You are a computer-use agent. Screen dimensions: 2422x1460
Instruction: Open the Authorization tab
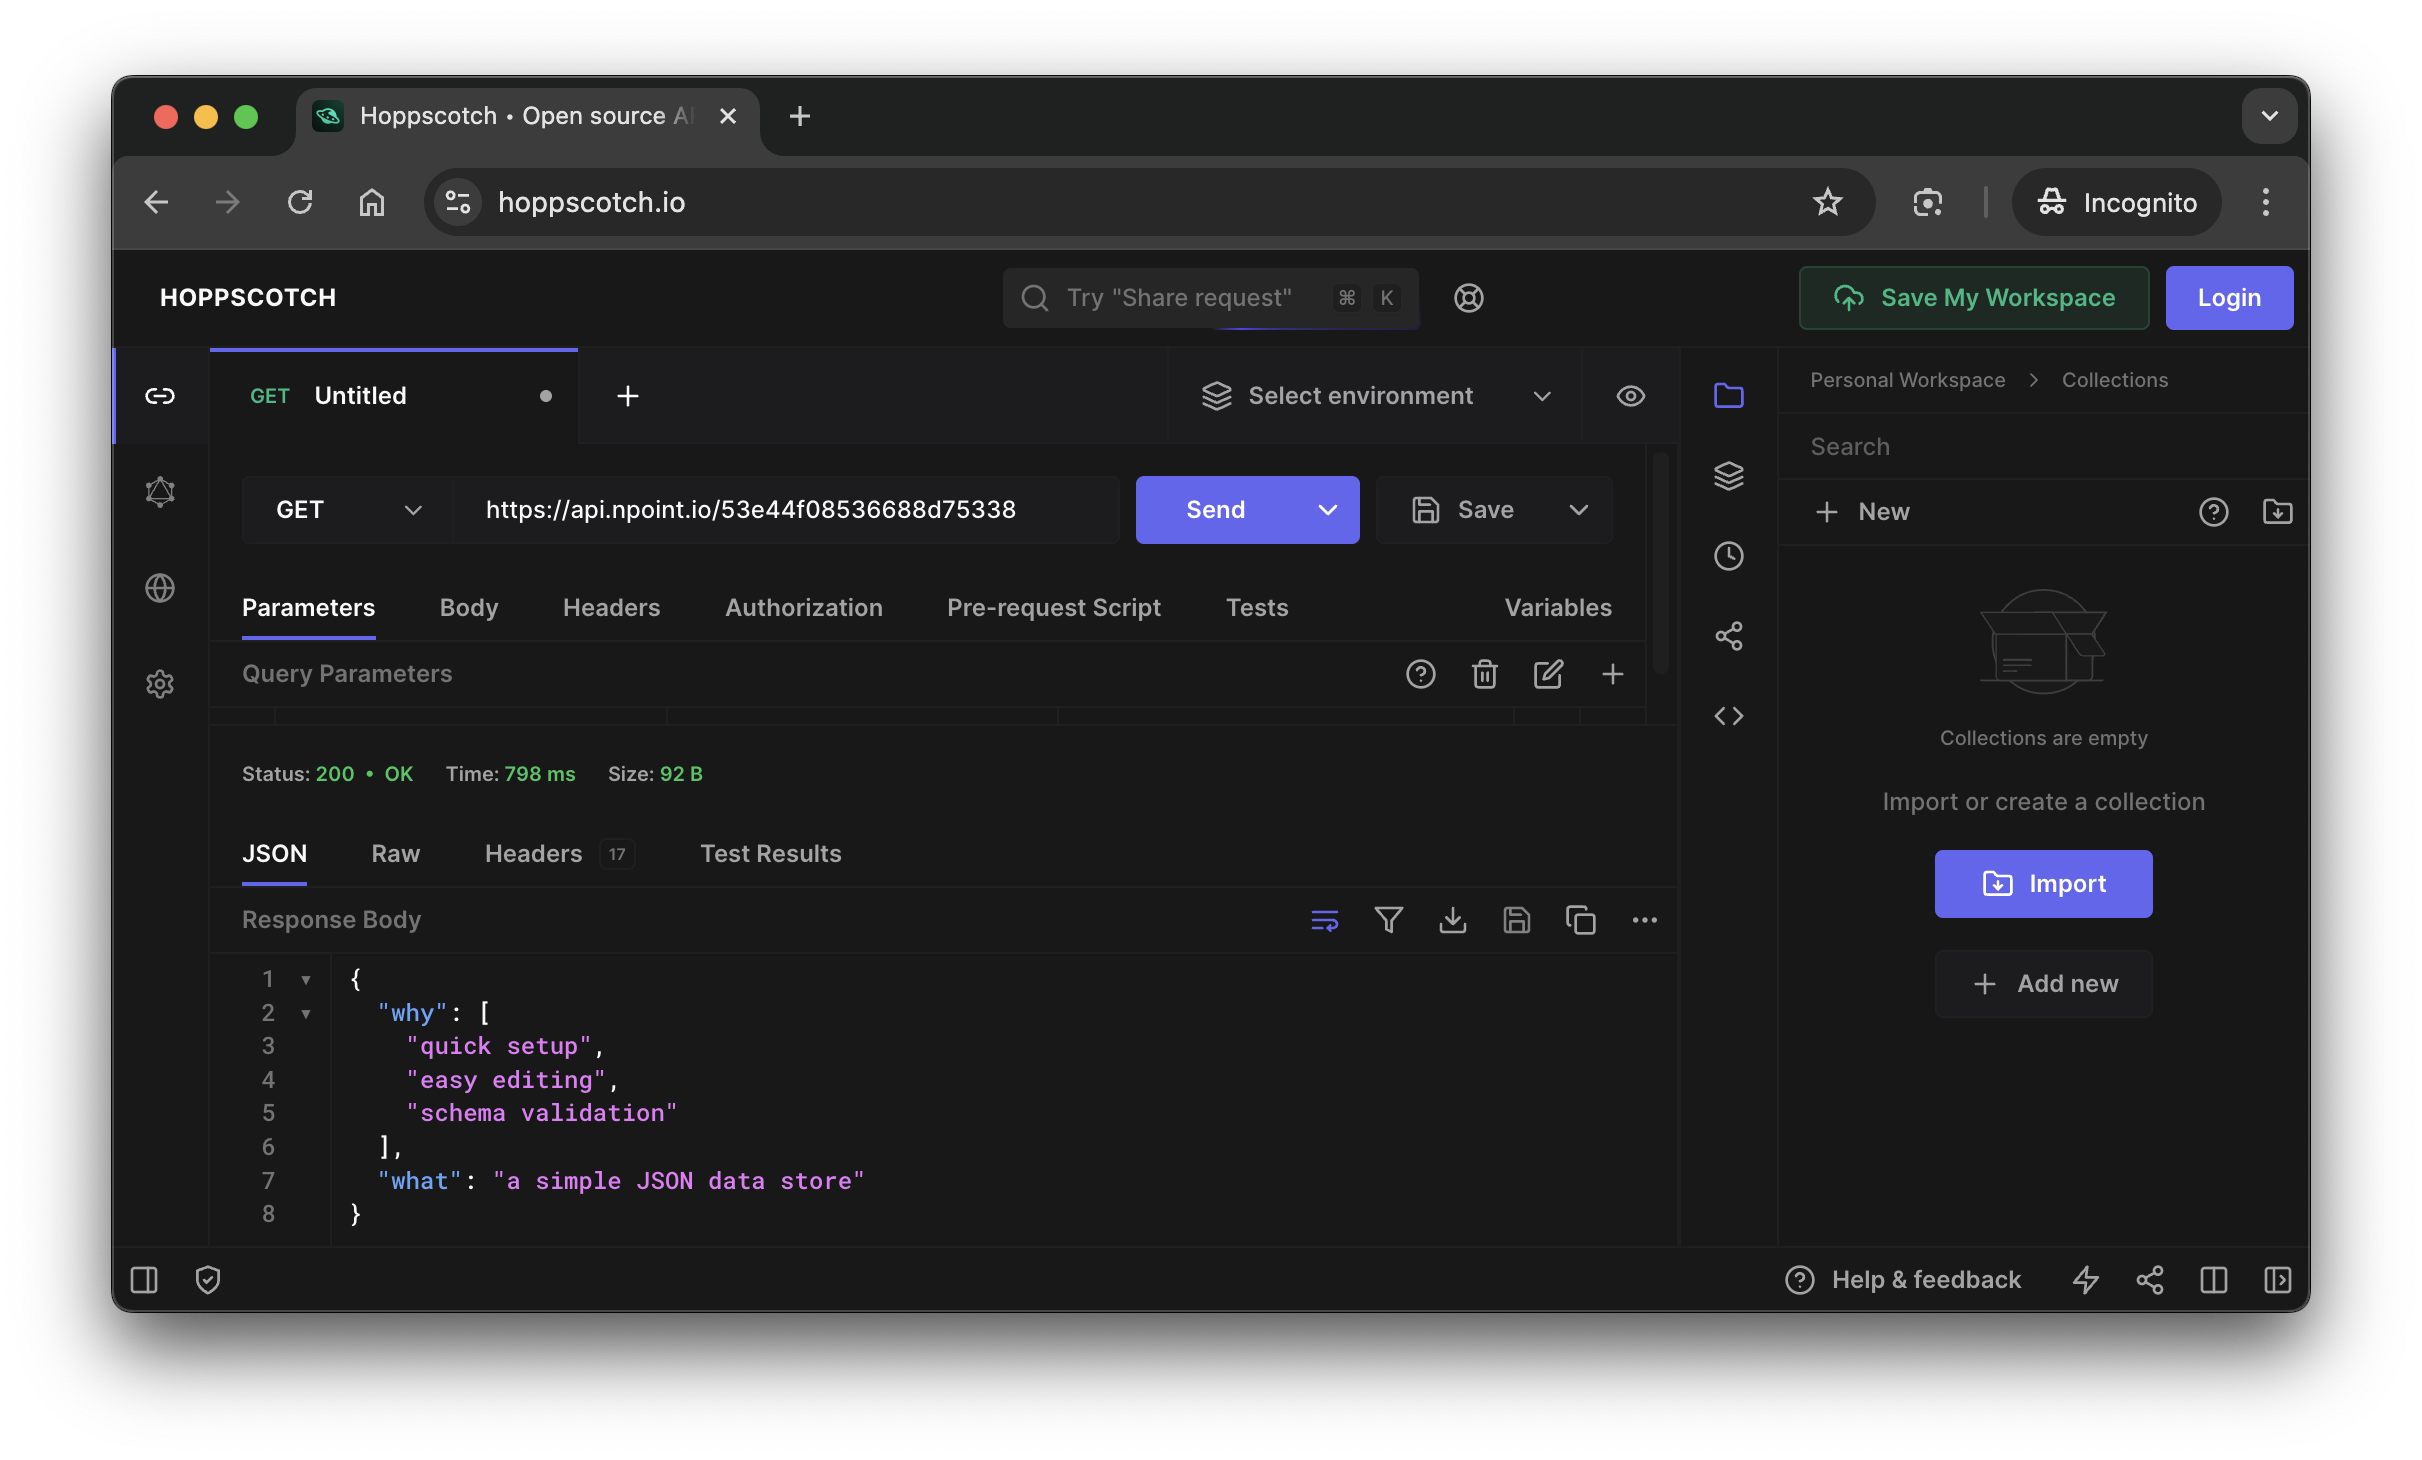pos(804,608)
